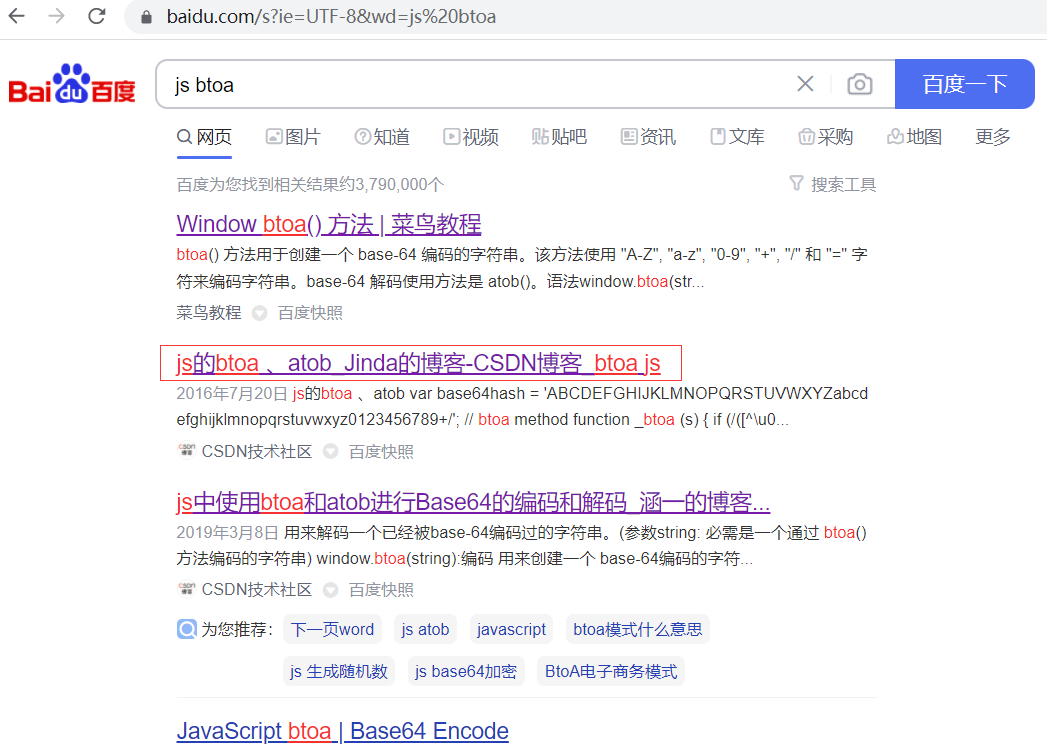The width and height of the screenshot is (1047, 744).
Task: Click the 为您推荐 recommendation icon
Action: click(186, 629)
